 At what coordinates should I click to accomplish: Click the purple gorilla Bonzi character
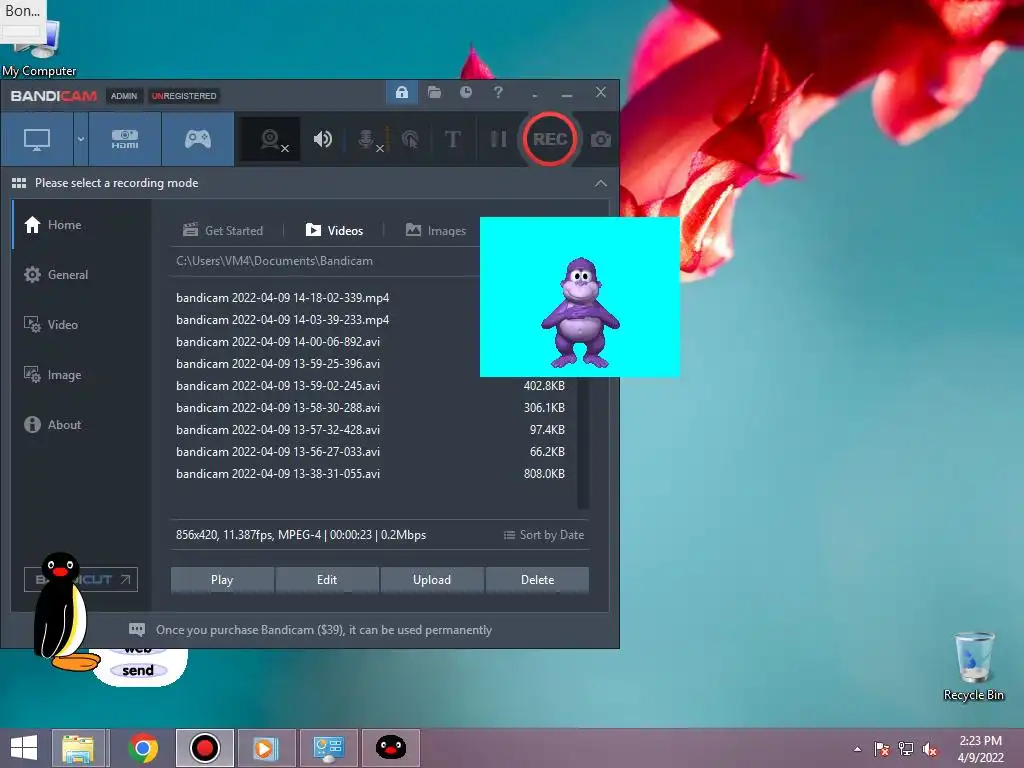click(x=580, y=312)
